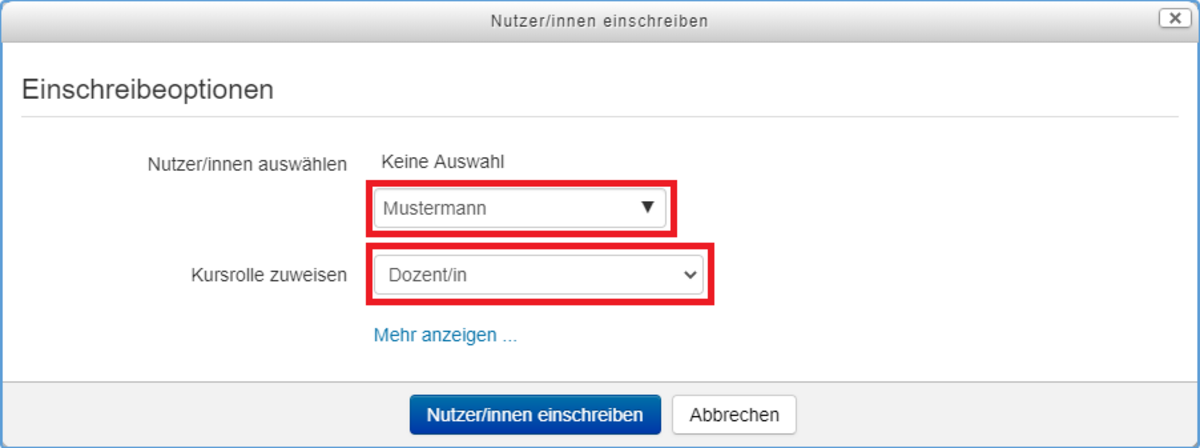Click the word Mustermann in the search box
This screenshot has width=1200, height=448.
pyautogui.click(x=434, y=209)
